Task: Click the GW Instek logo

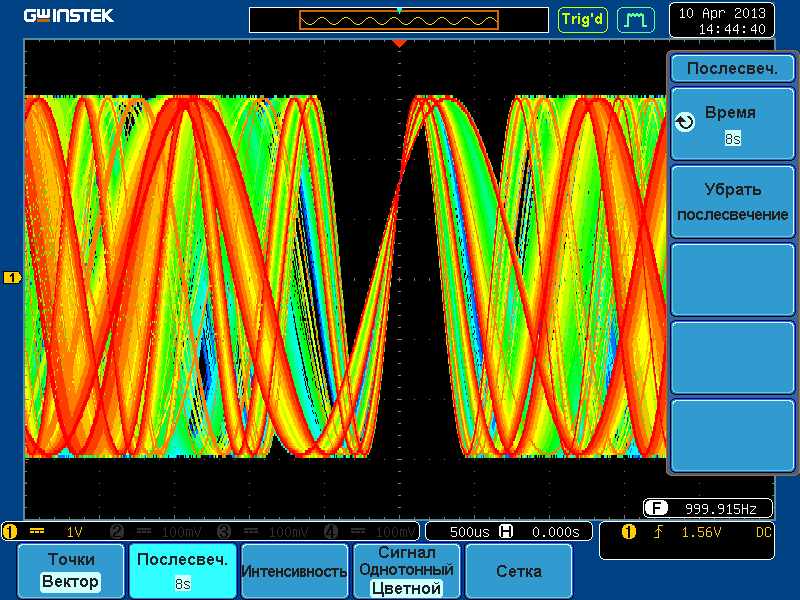Action: point(68,16)
